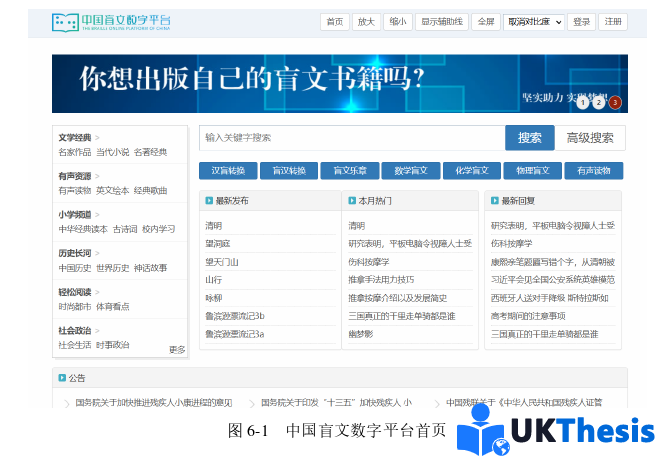Expand the 文学经典 category arrow
Image resolution: width=667 pixels, height=456 pixels.
coord(97,138)
